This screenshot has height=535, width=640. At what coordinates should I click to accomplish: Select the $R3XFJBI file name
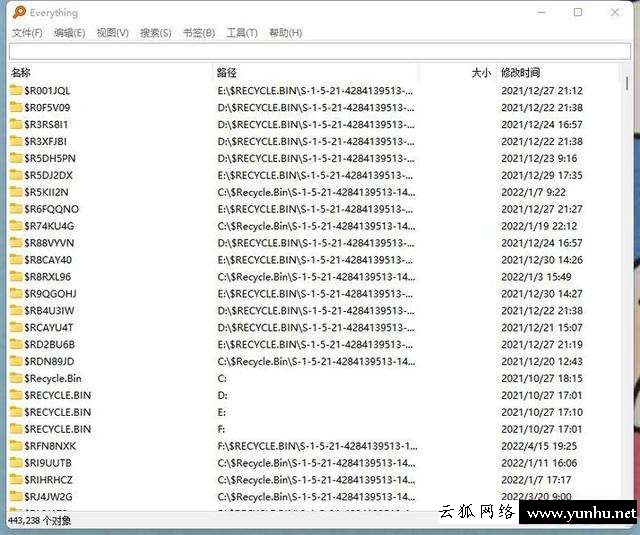(45, 142)
